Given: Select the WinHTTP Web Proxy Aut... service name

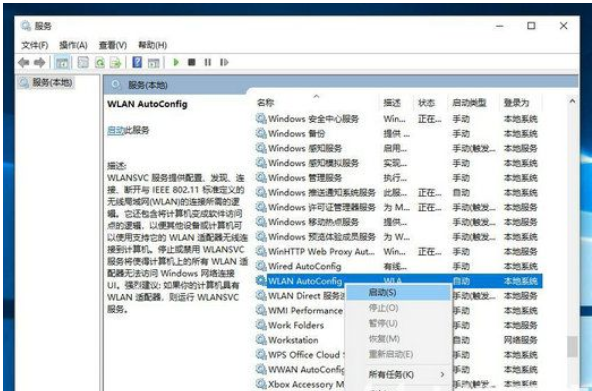Looking at the screenshot, I should (x=321, y=251).
